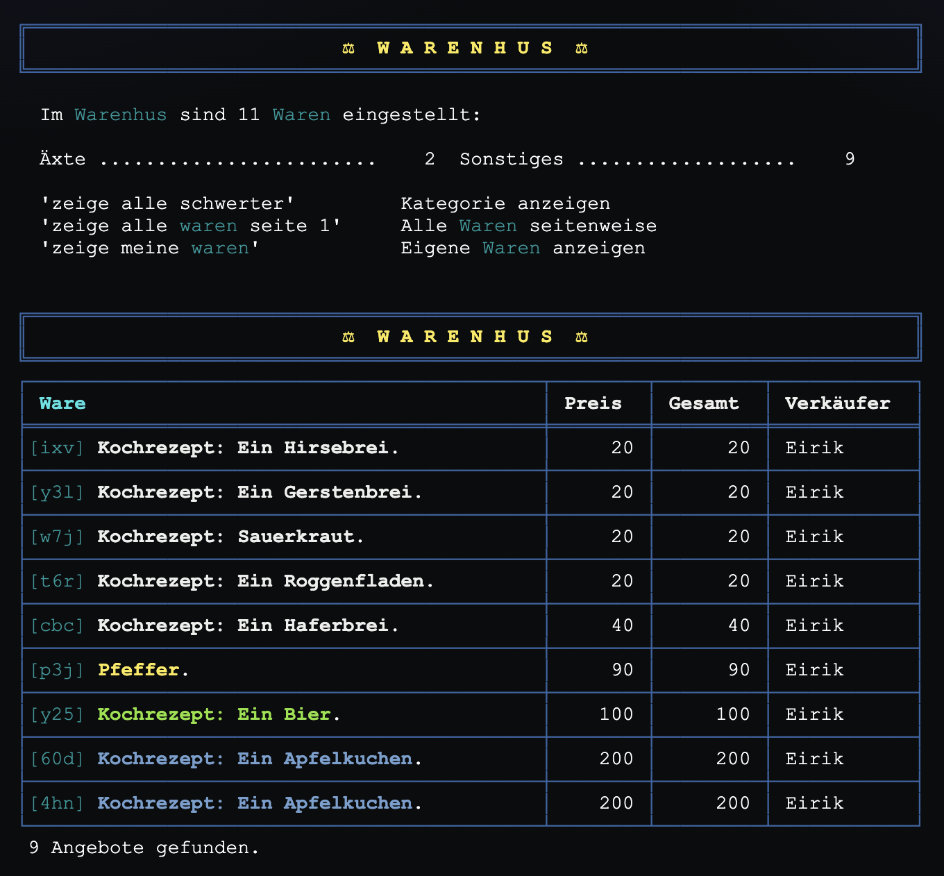Select the Äxte category entry
The height and width of the screenshot is (876, 944).
point(62,159)
